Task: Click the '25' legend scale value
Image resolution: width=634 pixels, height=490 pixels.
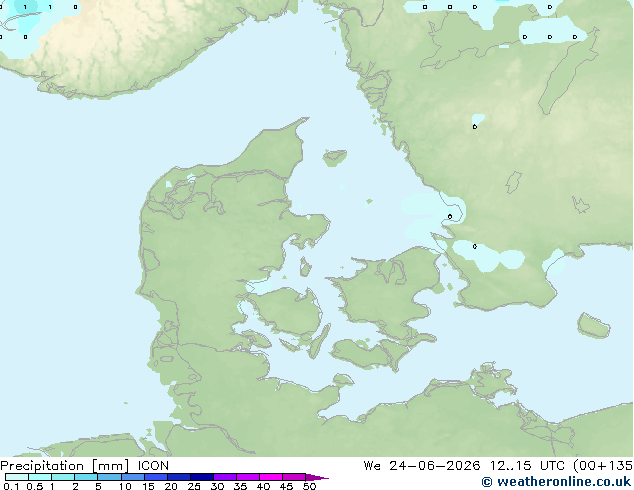Action: 194,486
